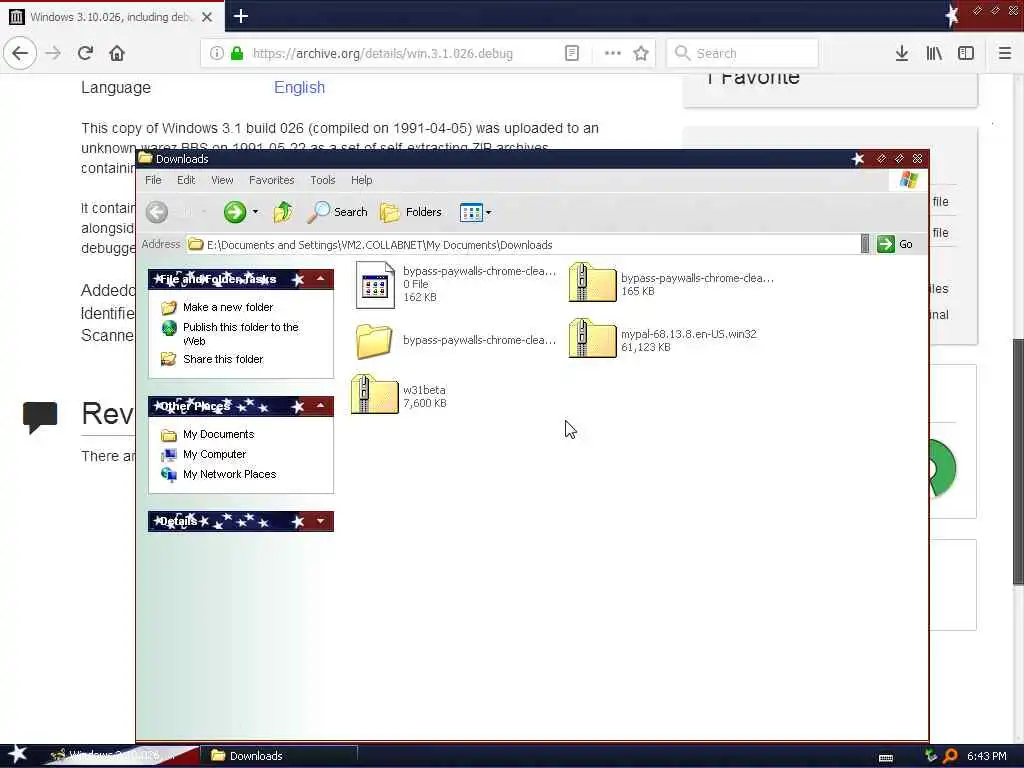Open the View menu

222,180
